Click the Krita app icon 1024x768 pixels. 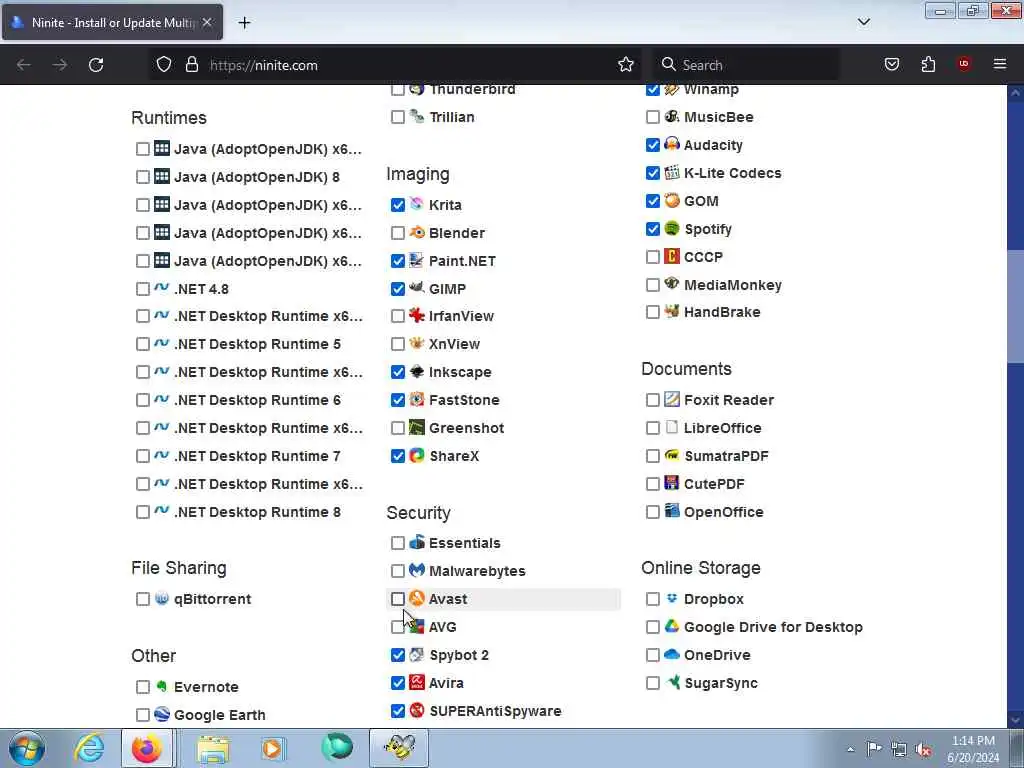[x=417, y=204]
